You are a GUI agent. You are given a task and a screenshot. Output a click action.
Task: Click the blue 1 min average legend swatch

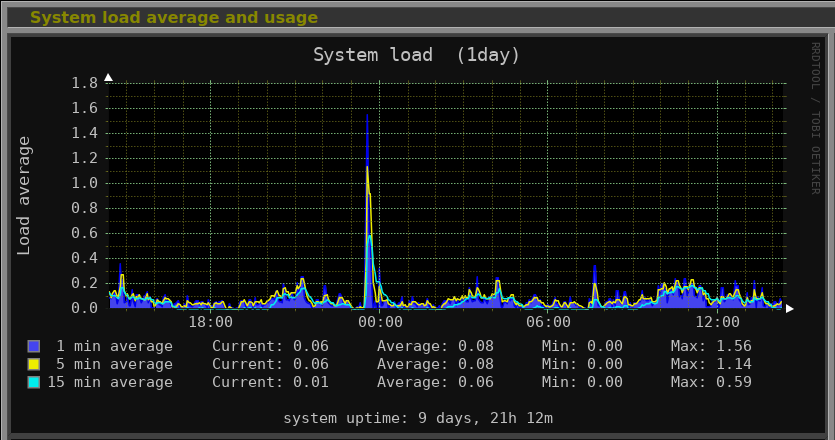point(34,346)
